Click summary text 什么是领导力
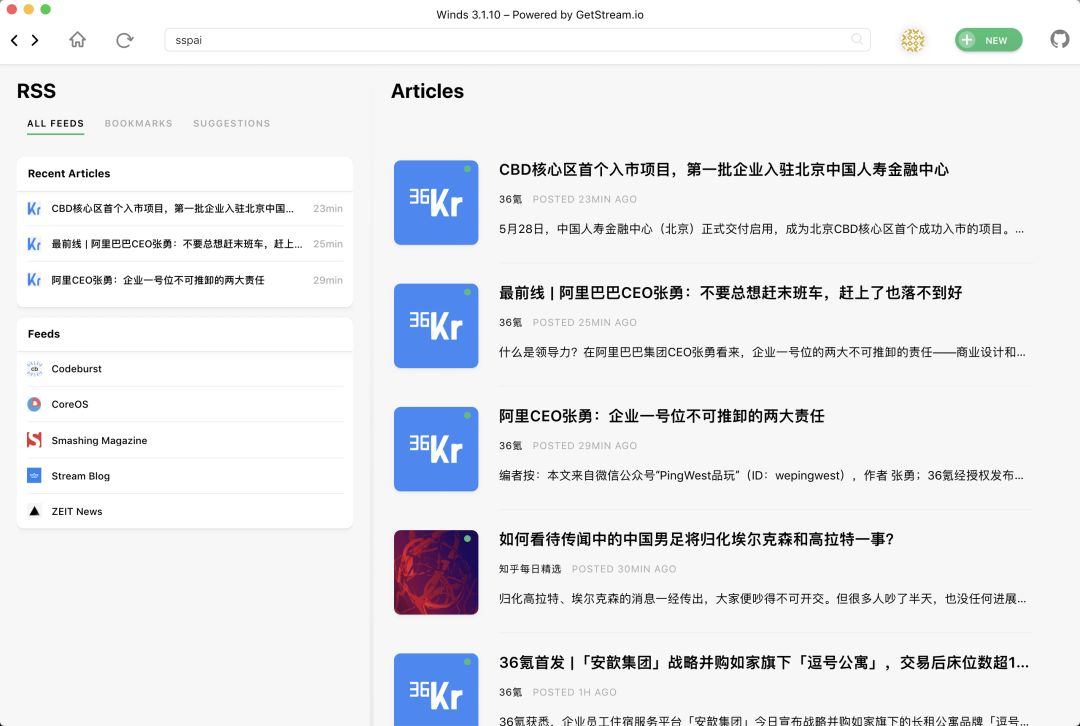The width and height of the screenshot is (1080, 726). [762, 352]
